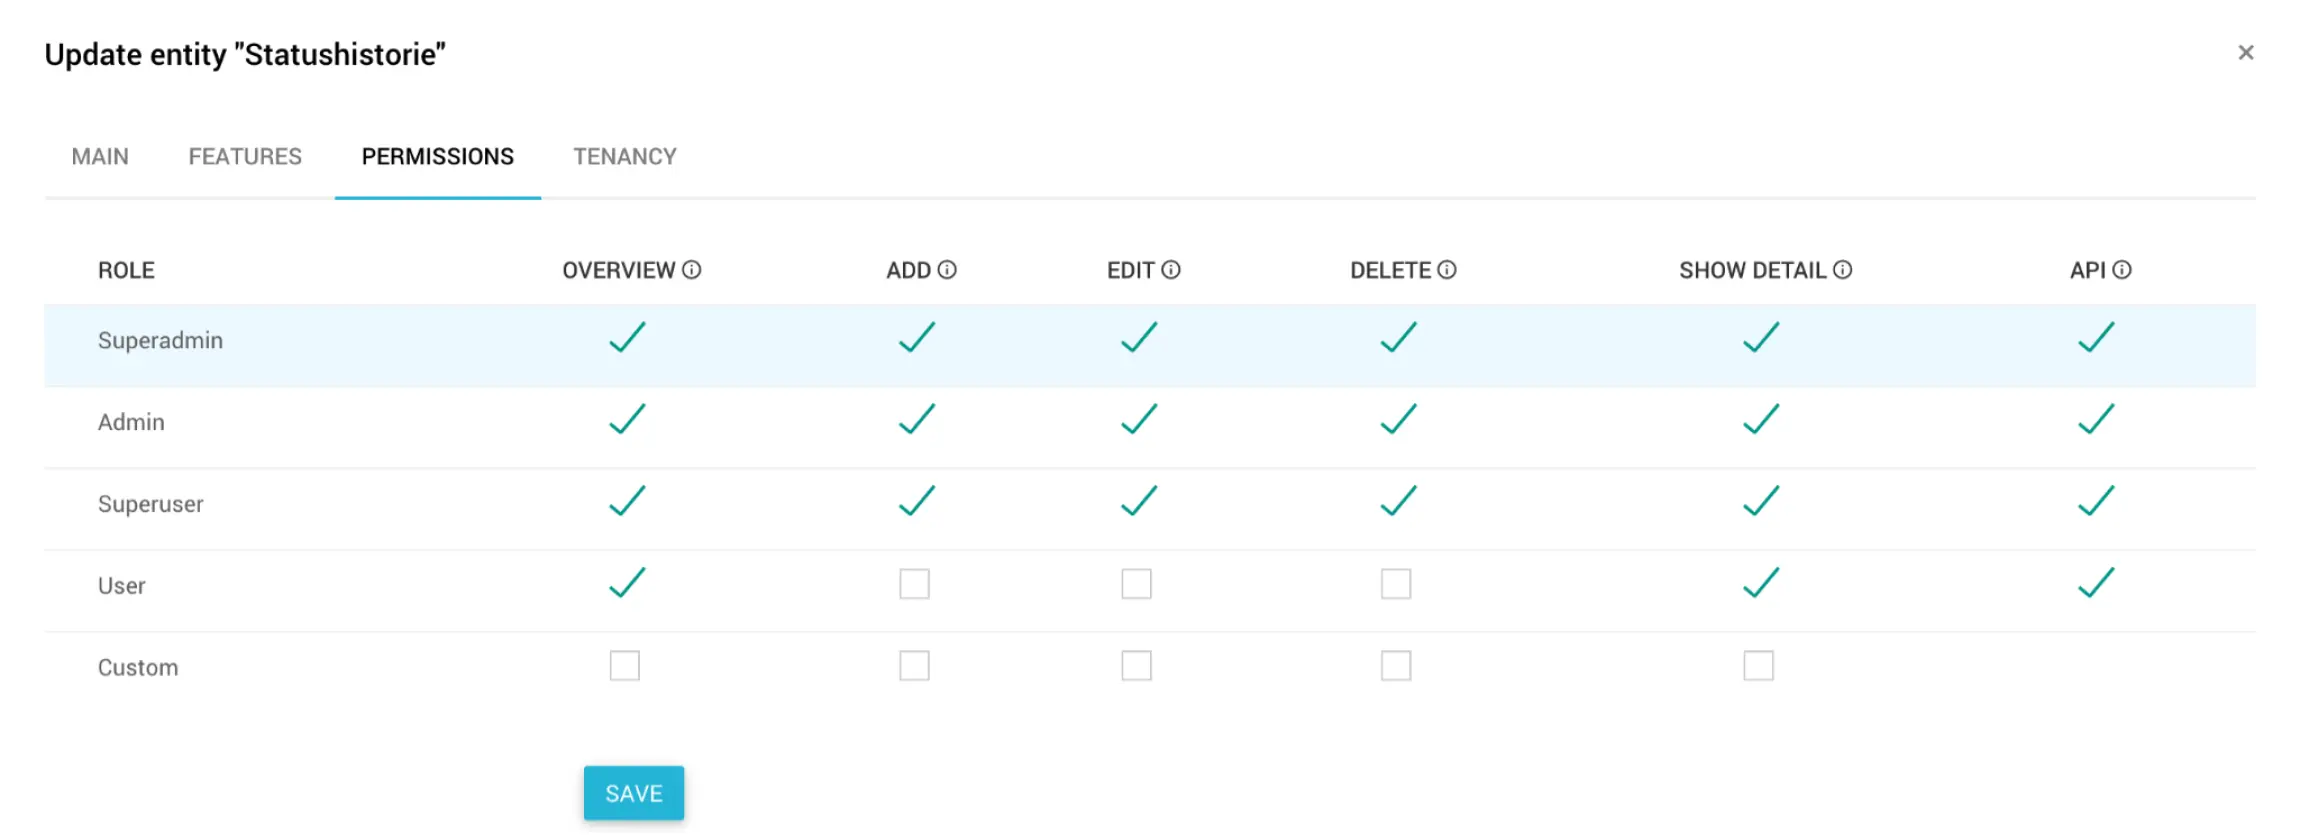The height and width of the screenshot is (835, 2300).
Task: Click the info icon next to API
Action: point(2122,270)
